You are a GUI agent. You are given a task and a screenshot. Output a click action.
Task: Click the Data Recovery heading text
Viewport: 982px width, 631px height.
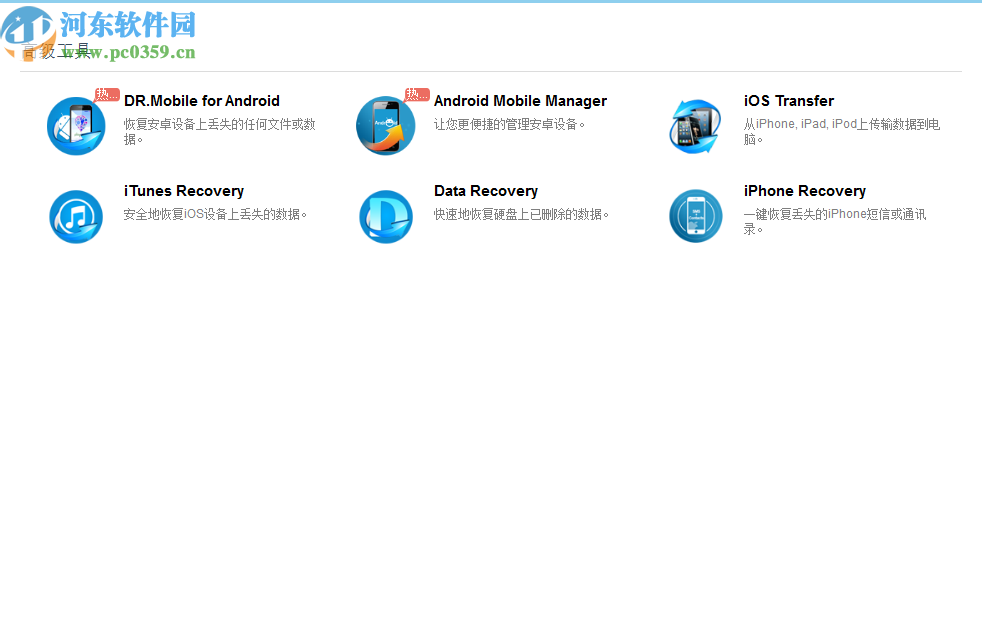(x=486, y=191)
